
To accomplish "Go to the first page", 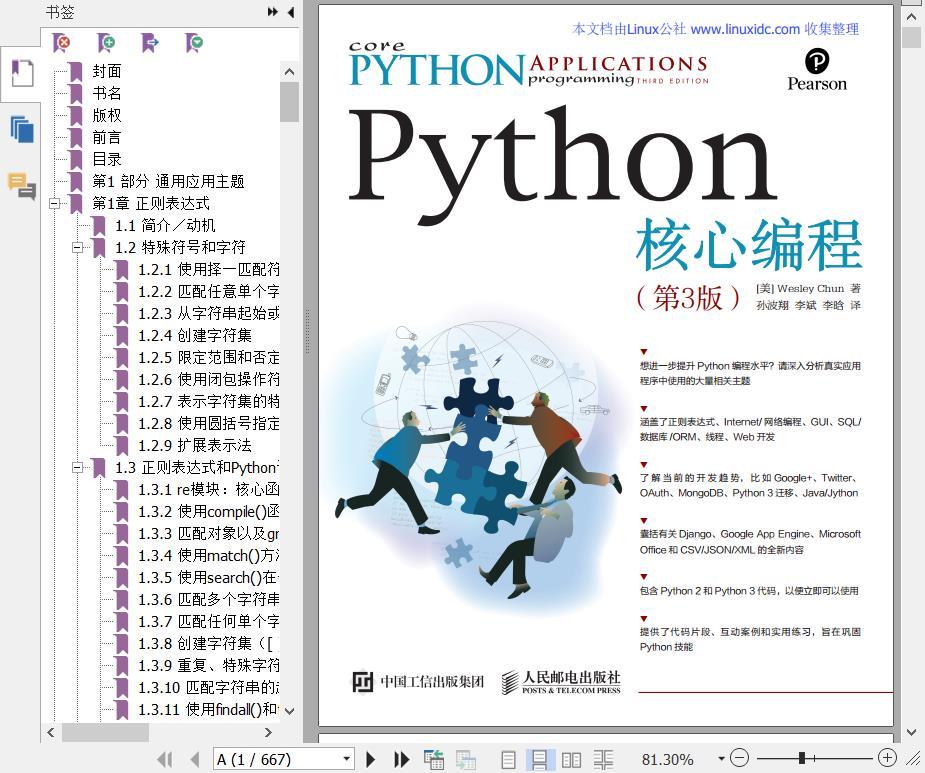I will click(165, 759).
